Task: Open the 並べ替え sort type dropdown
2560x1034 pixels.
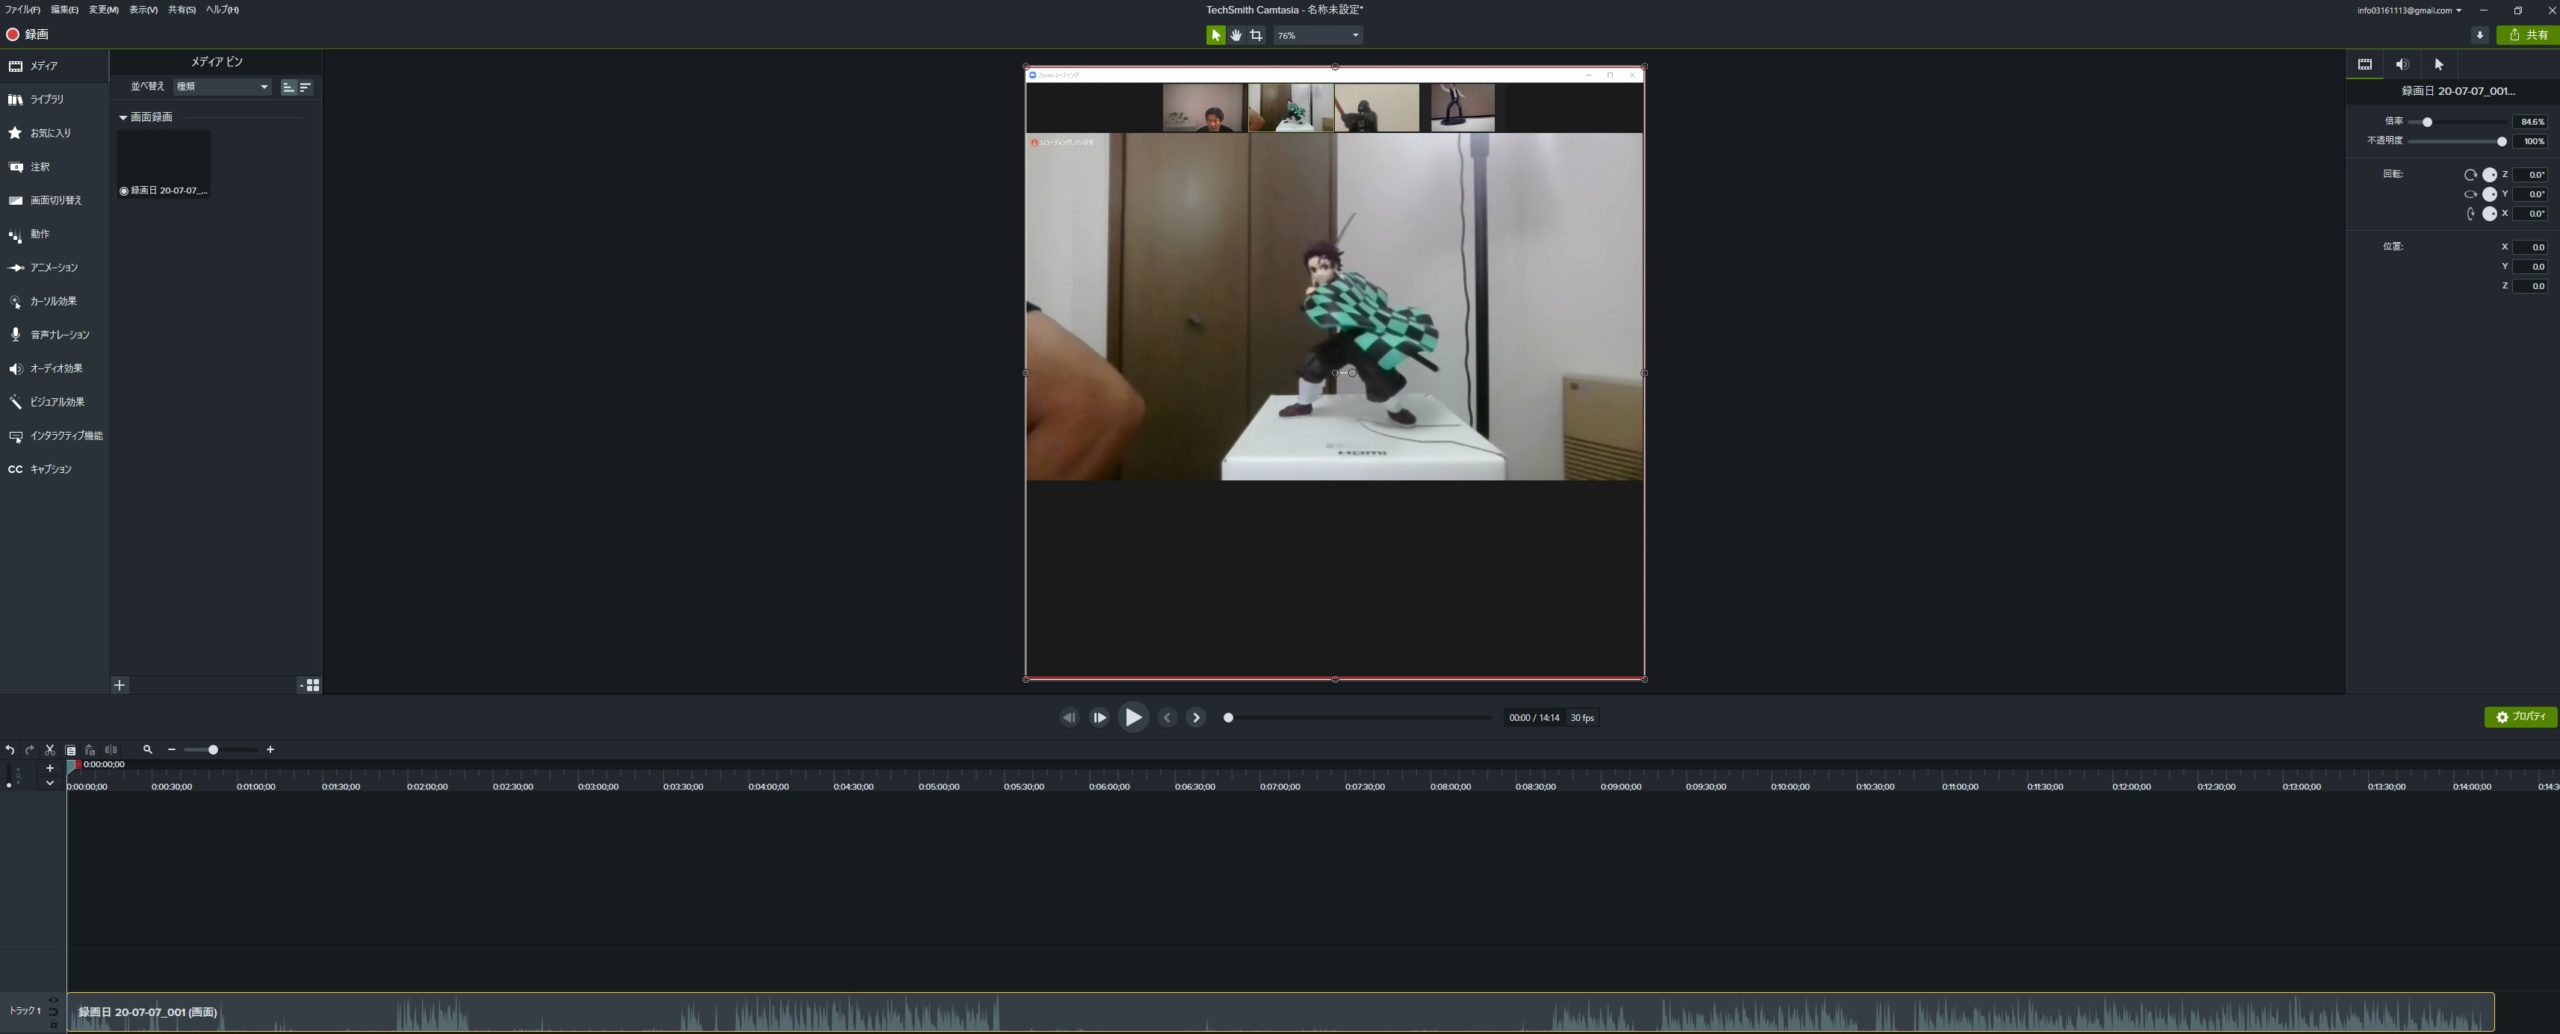Action: click(x=222, y=87)
